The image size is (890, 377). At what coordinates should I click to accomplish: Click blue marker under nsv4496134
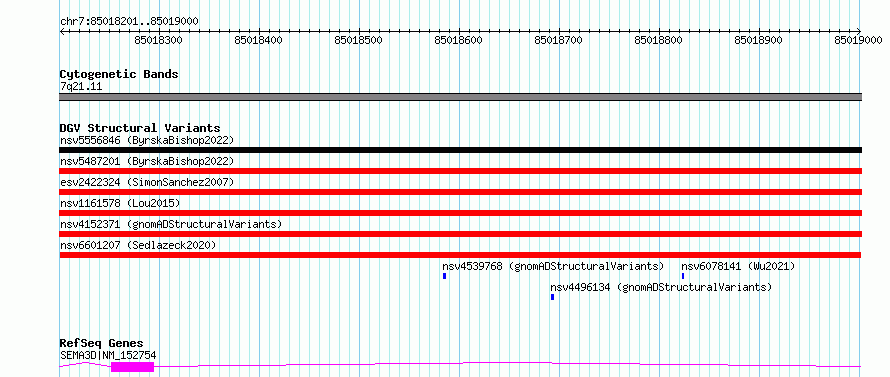pos(552,297)
